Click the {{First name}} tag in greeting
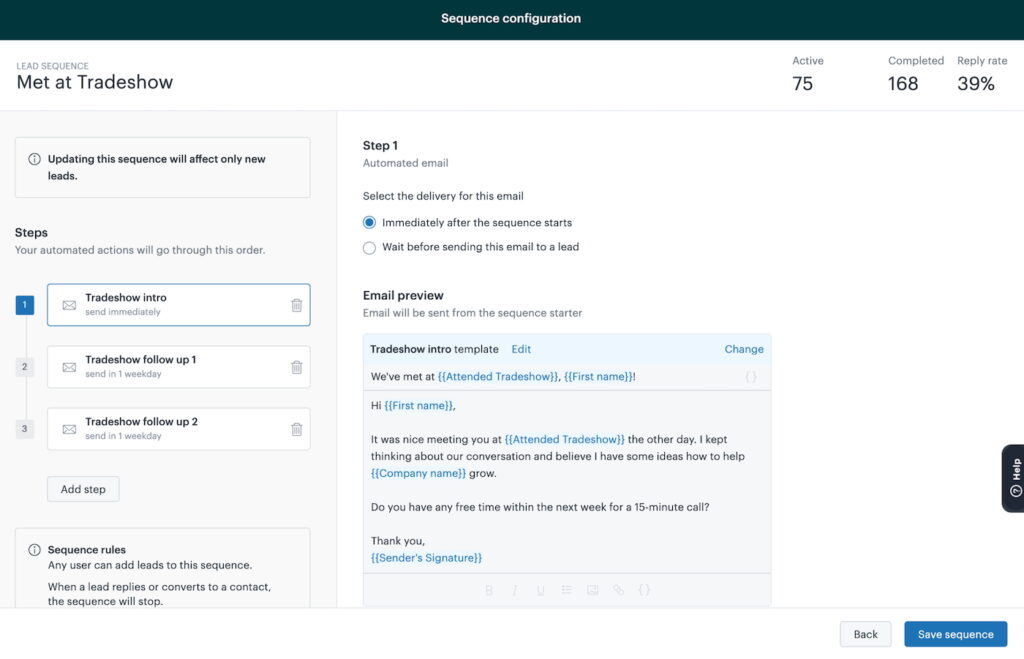Viewport: 1024px width, 659px height. (x=419, y=406)
